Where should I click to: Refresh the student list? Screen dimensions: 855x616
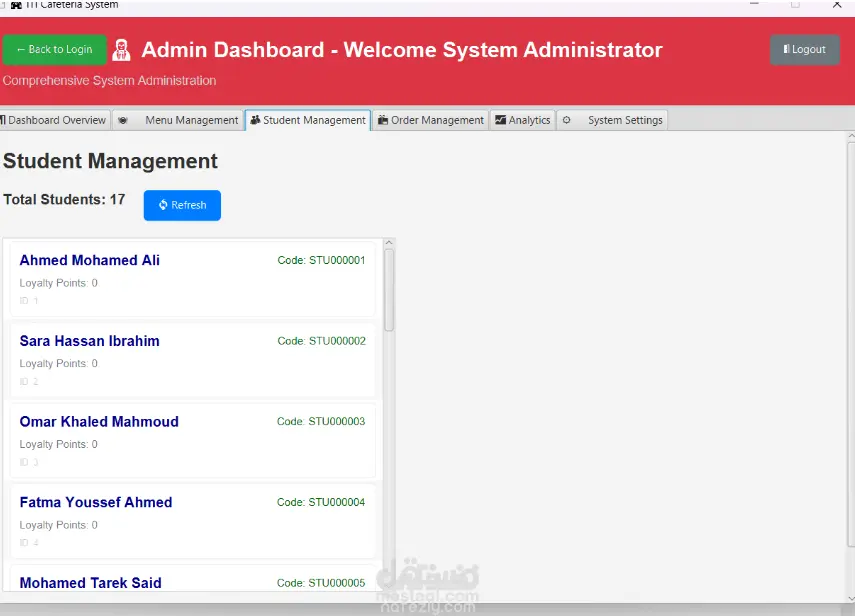coord(182,205)
